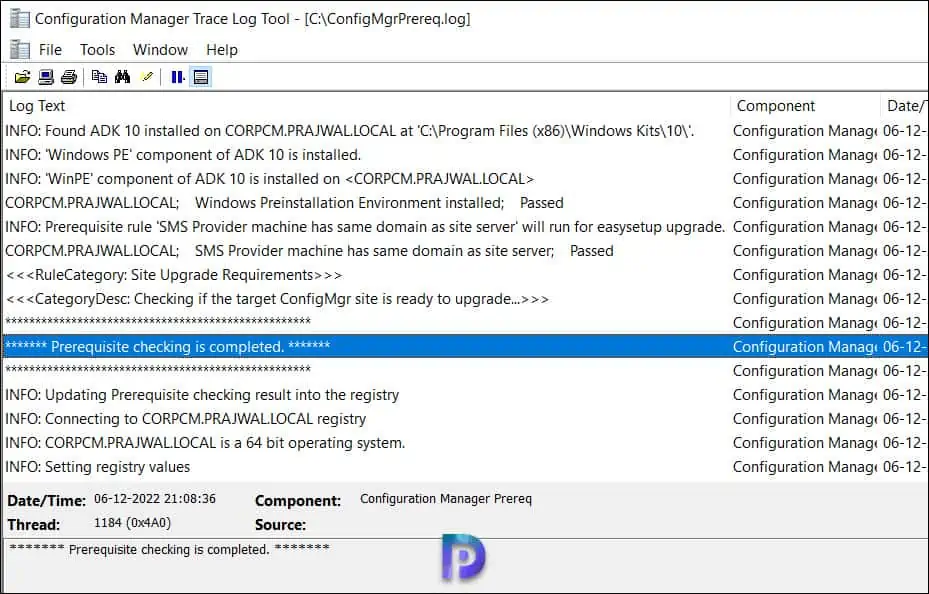This screenshot has width=929, height=594.
Task: Select the RuleCategory Site Upgrade Requirements row
Action: point(464,275)
